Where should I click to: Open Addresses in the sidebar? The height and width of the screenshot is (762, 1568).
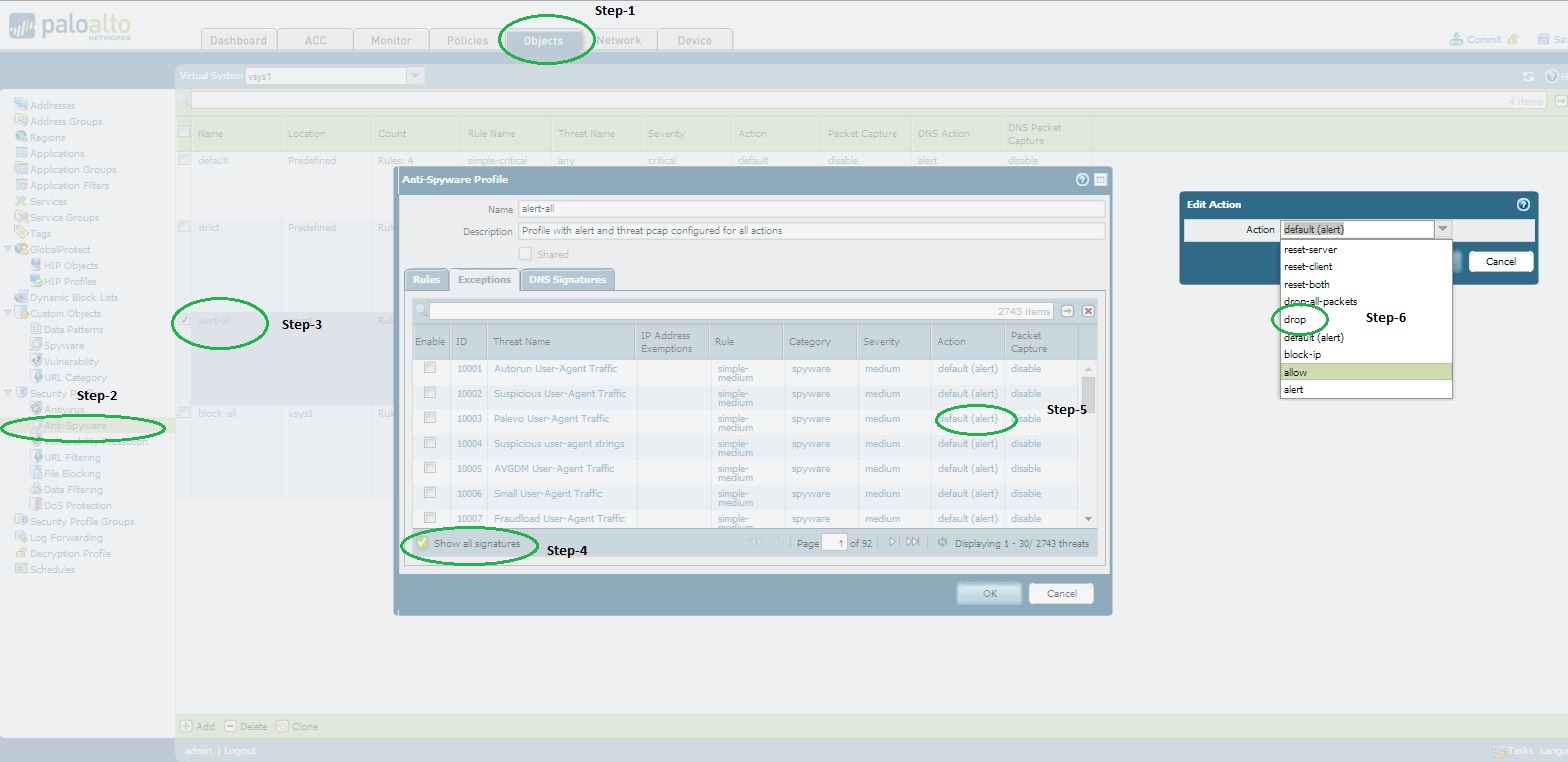tap(52, 105)
